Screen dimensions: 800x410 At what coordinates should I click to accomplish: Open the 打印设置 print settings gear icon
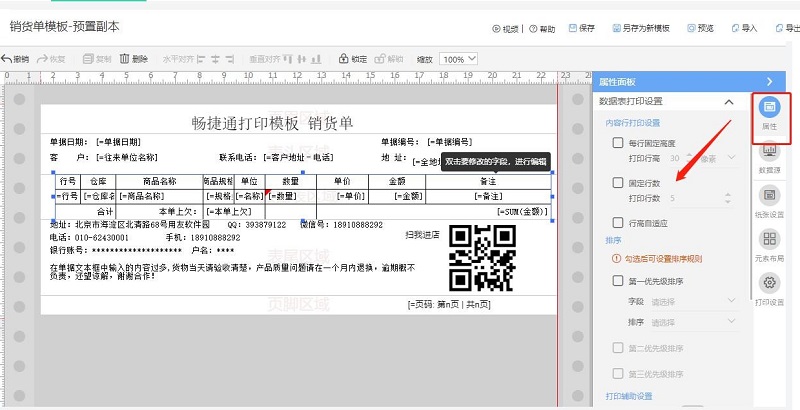pos(769,283)
